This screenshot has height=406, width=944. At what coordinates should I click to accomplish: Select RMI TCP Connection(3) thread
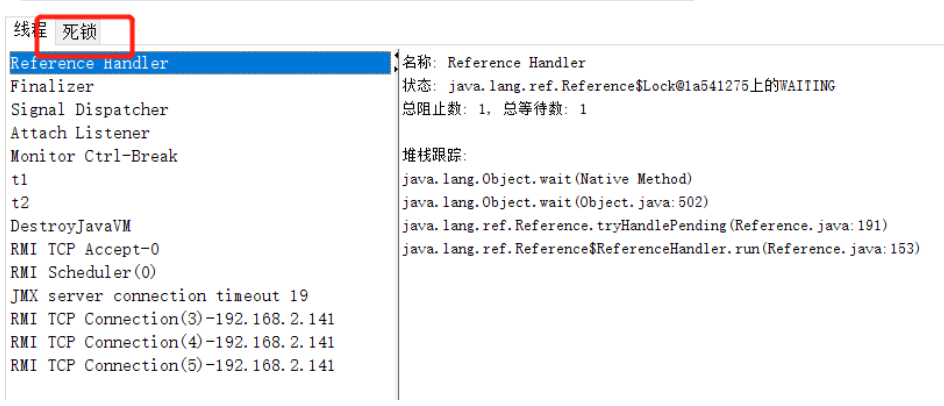coord(200,319)
